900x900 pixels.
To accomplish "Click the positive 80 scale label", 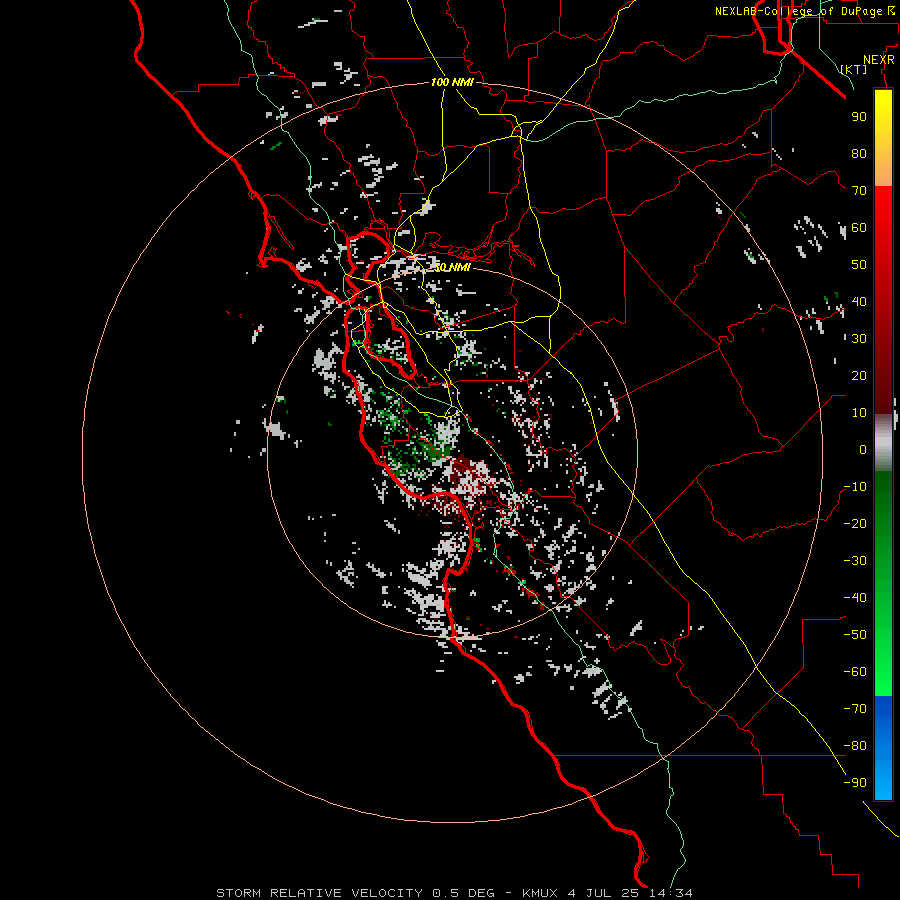I will pos(859,153).
